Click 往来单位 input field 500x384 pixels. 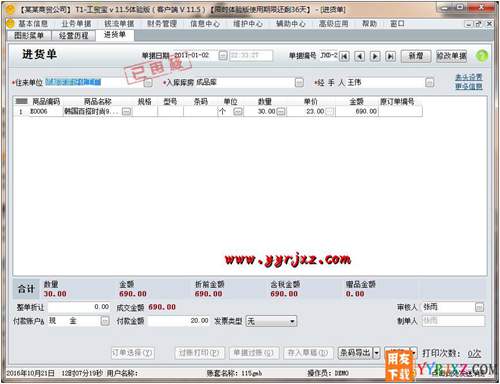(94, 82)
